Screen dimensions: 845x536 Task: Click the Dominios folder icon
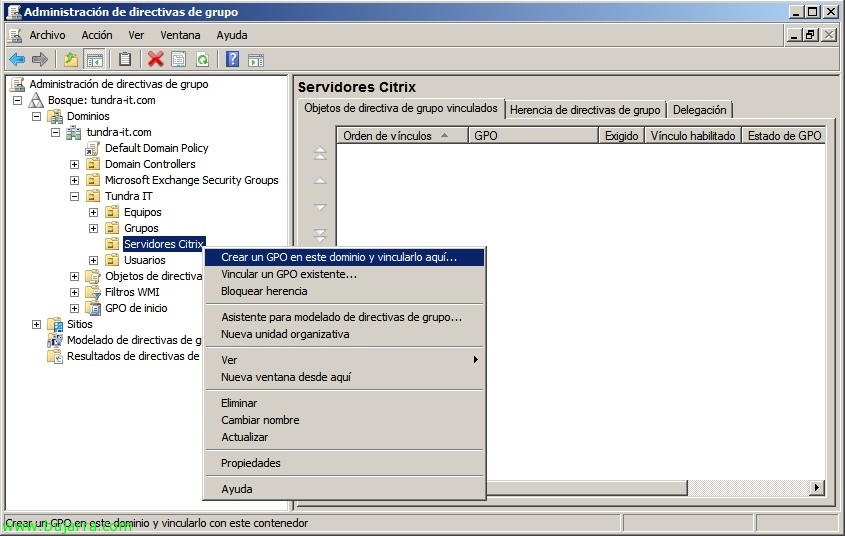[55, 116]
